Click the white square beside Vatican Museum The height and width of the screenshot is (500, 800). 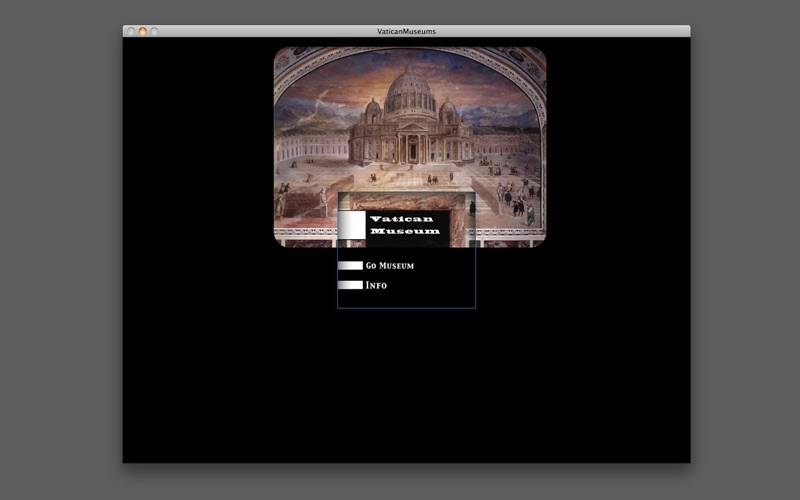coord(352,224)
